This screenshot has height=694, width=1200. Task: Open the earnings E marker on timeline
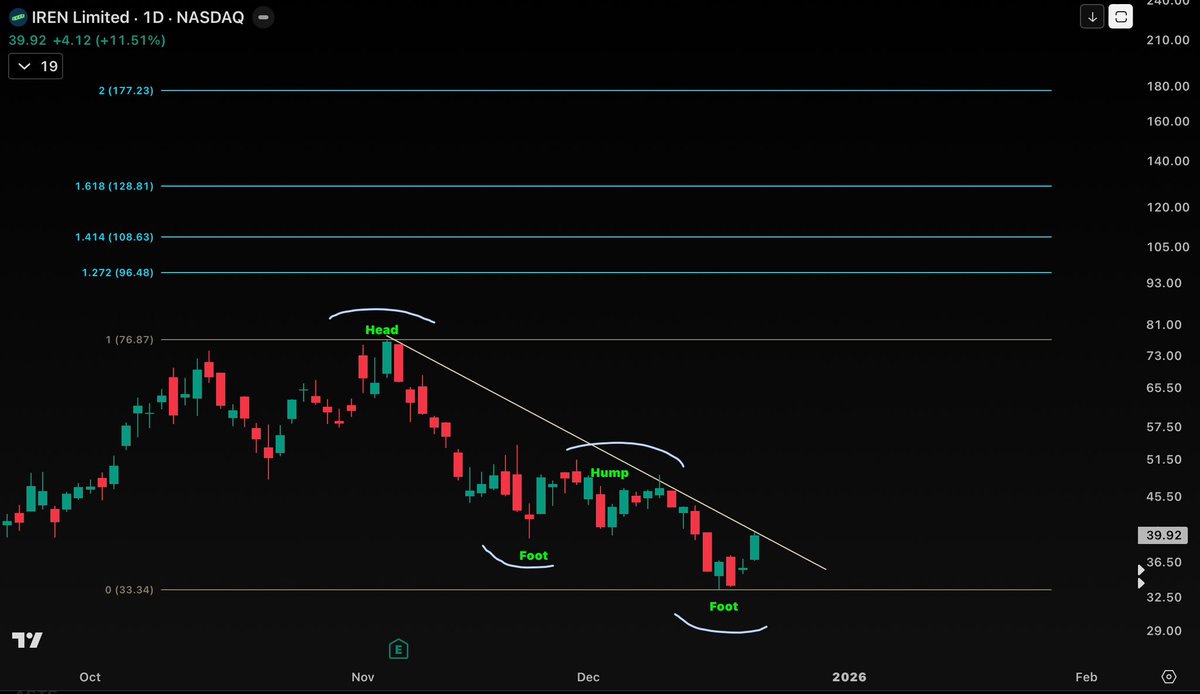pyautogui.click(x=399, y=648)
